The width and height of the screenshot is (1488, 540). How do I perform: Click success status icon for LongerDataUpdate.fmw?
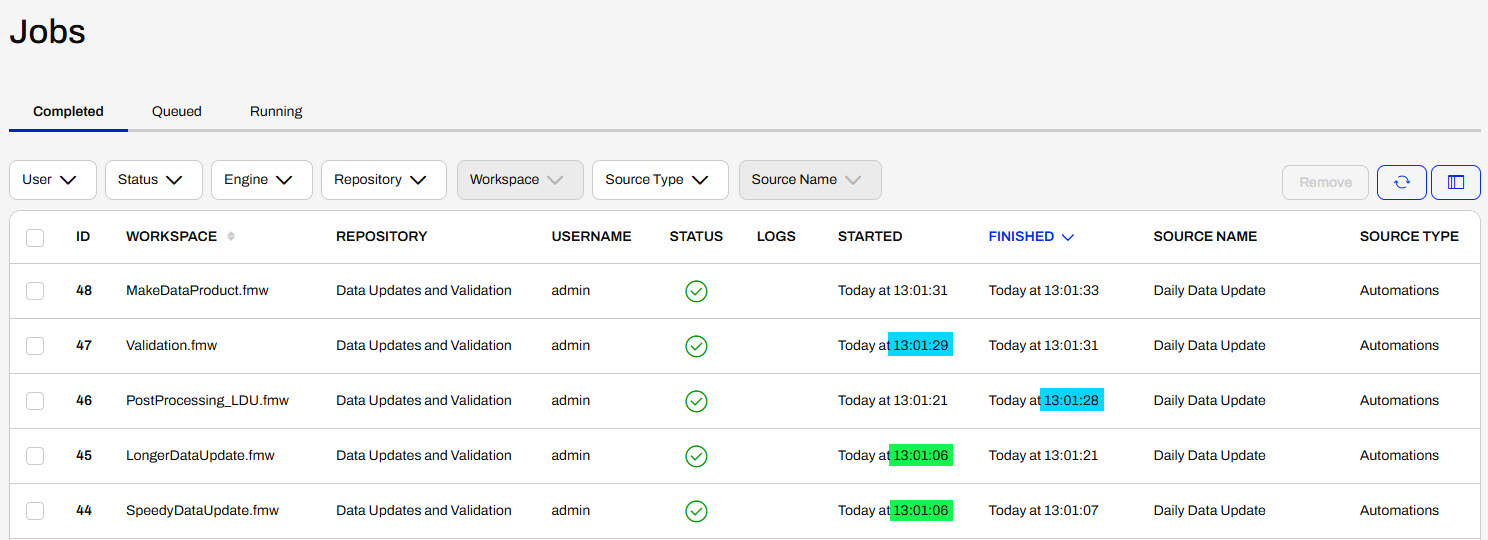(696, 456)
